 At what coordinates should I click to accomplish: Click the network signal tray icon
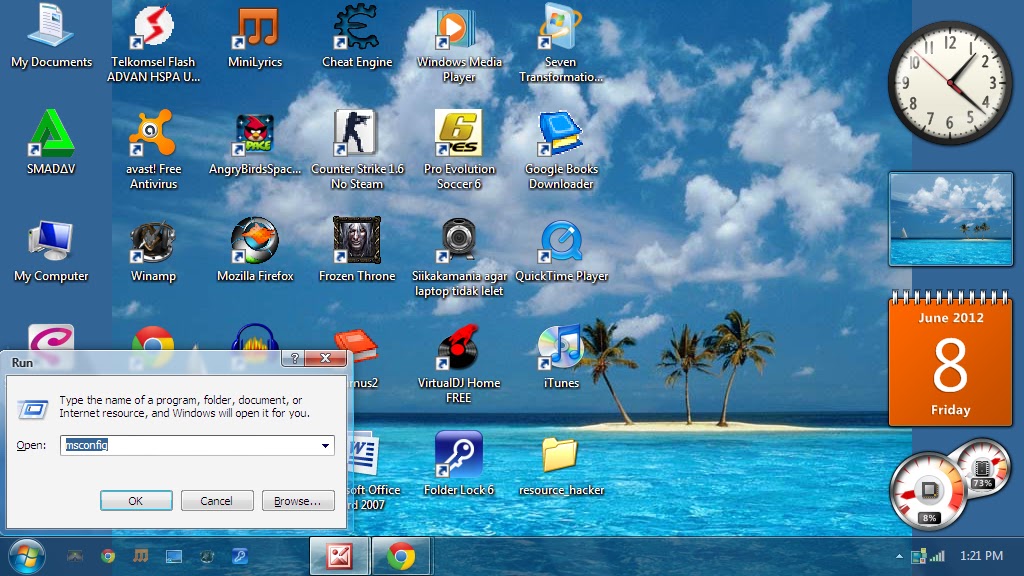[938, 556]
